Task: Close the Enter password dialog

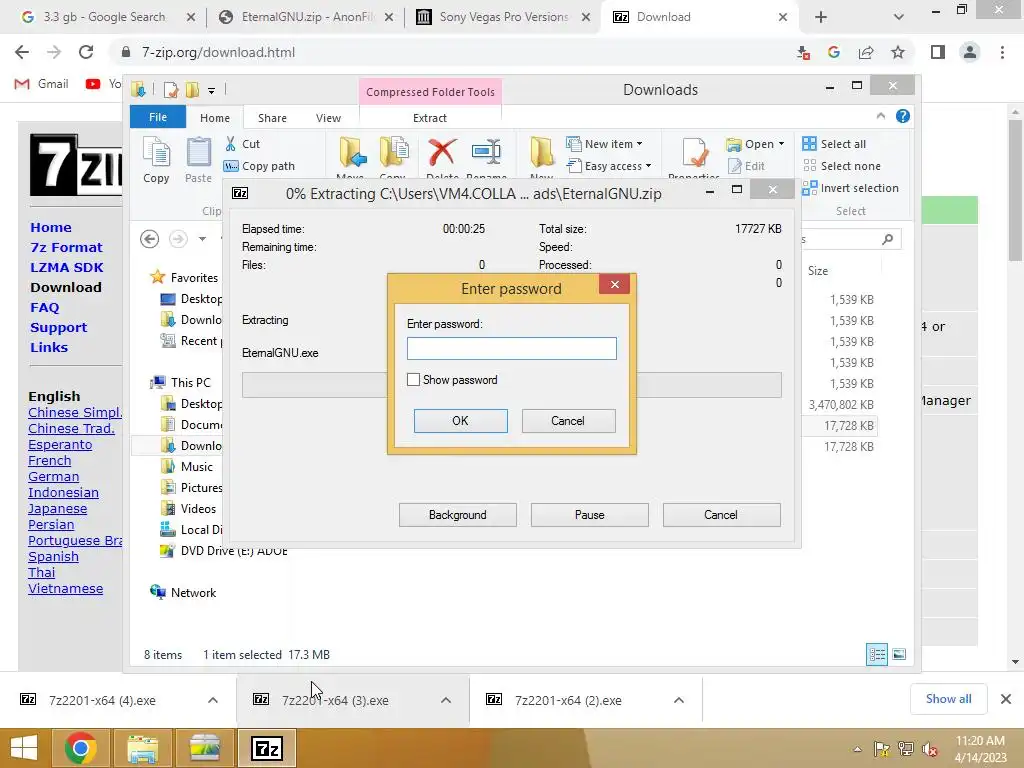Action: coord(615,284)
